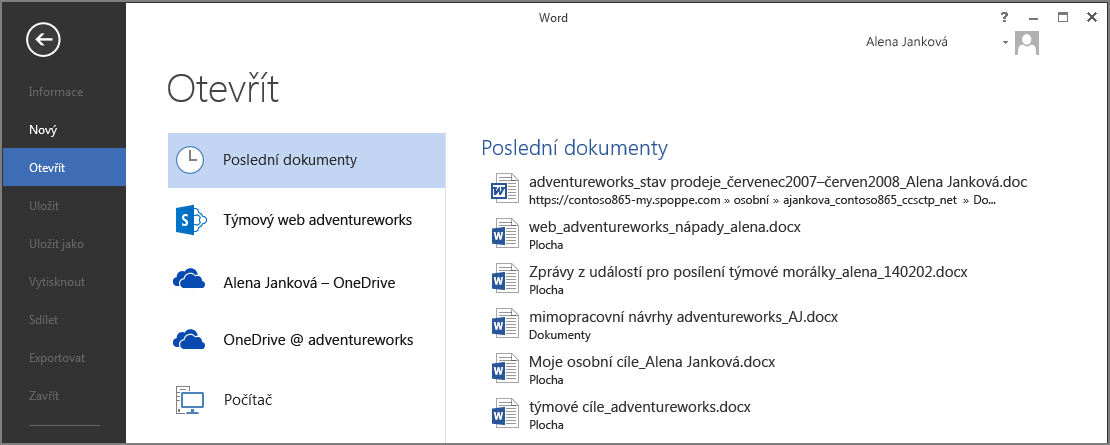Click the Otevřít page heading
Viewport: 1110px width, 445px height.
click(223, 89)
